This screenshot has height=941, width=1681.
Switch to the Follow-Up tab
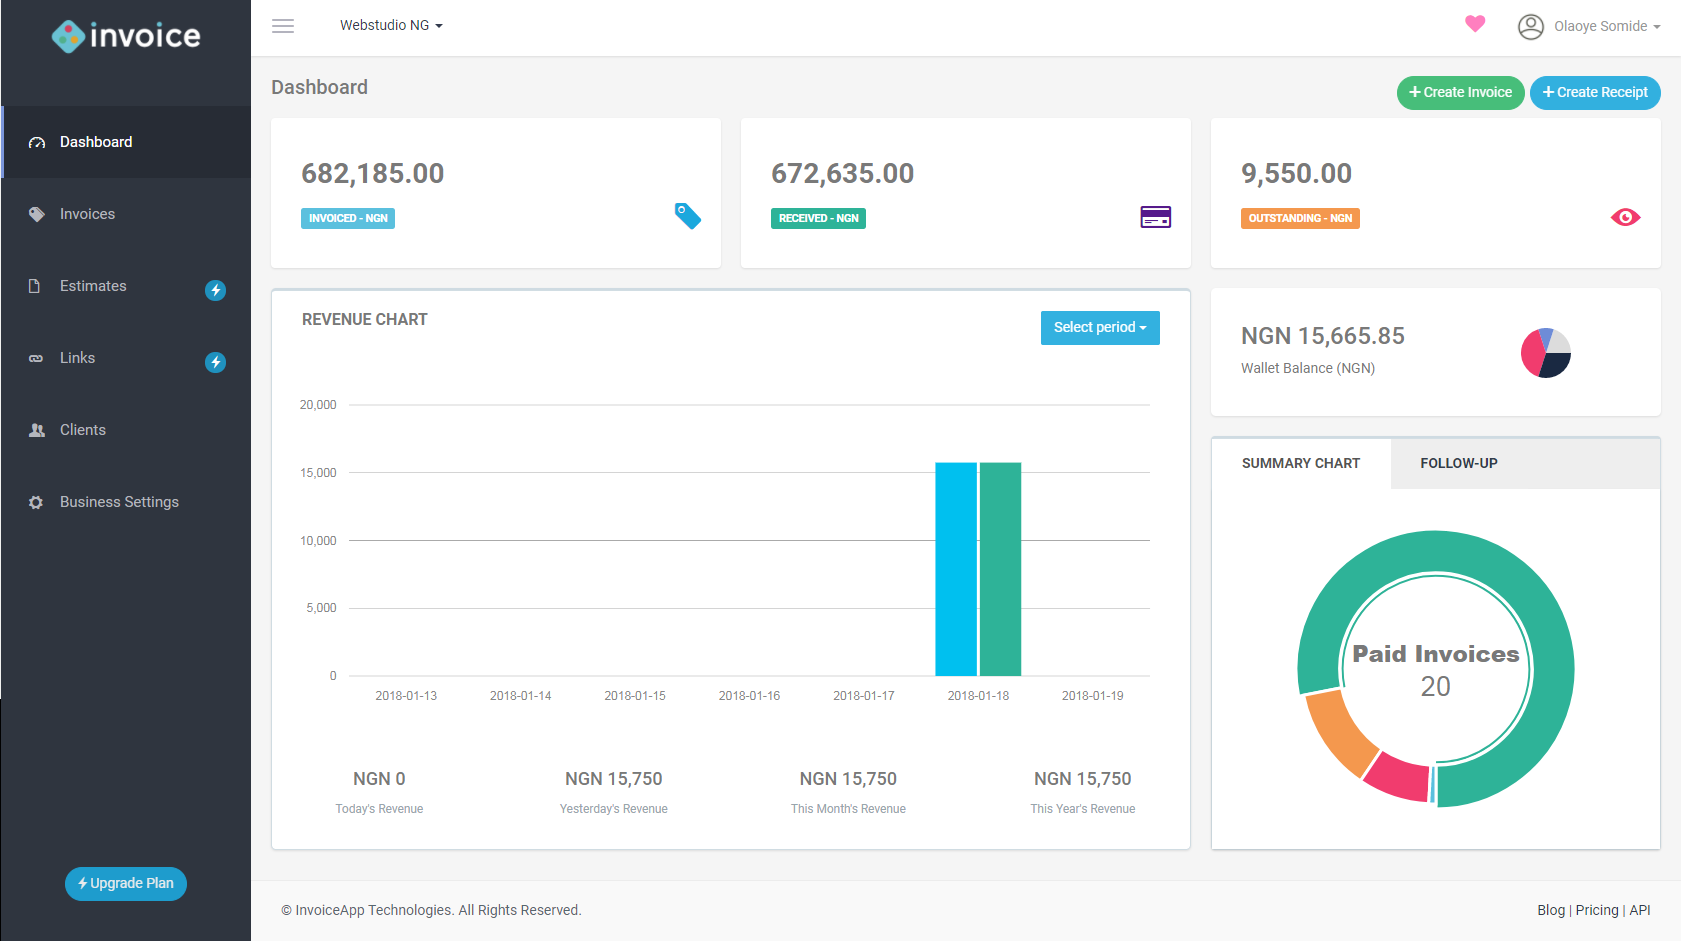pos(1458,463)
